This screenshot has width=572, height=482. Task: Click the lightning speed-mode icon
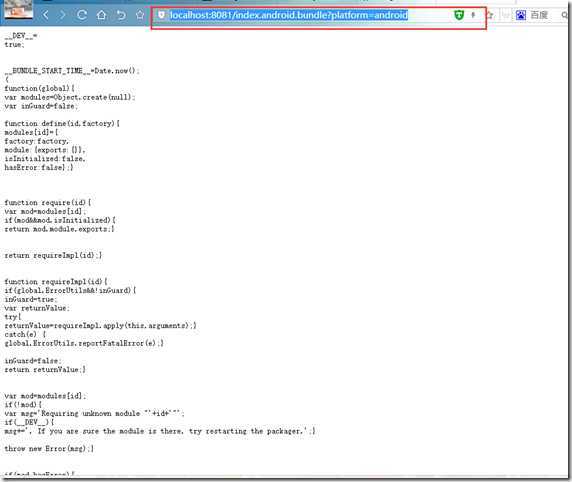(x=473, y=15)
